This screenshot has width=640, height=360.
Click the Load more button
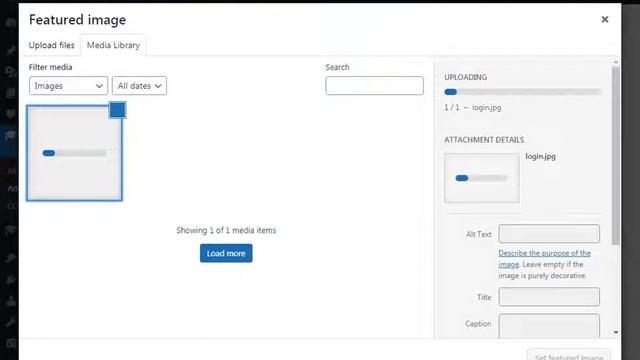pos(226,253)
